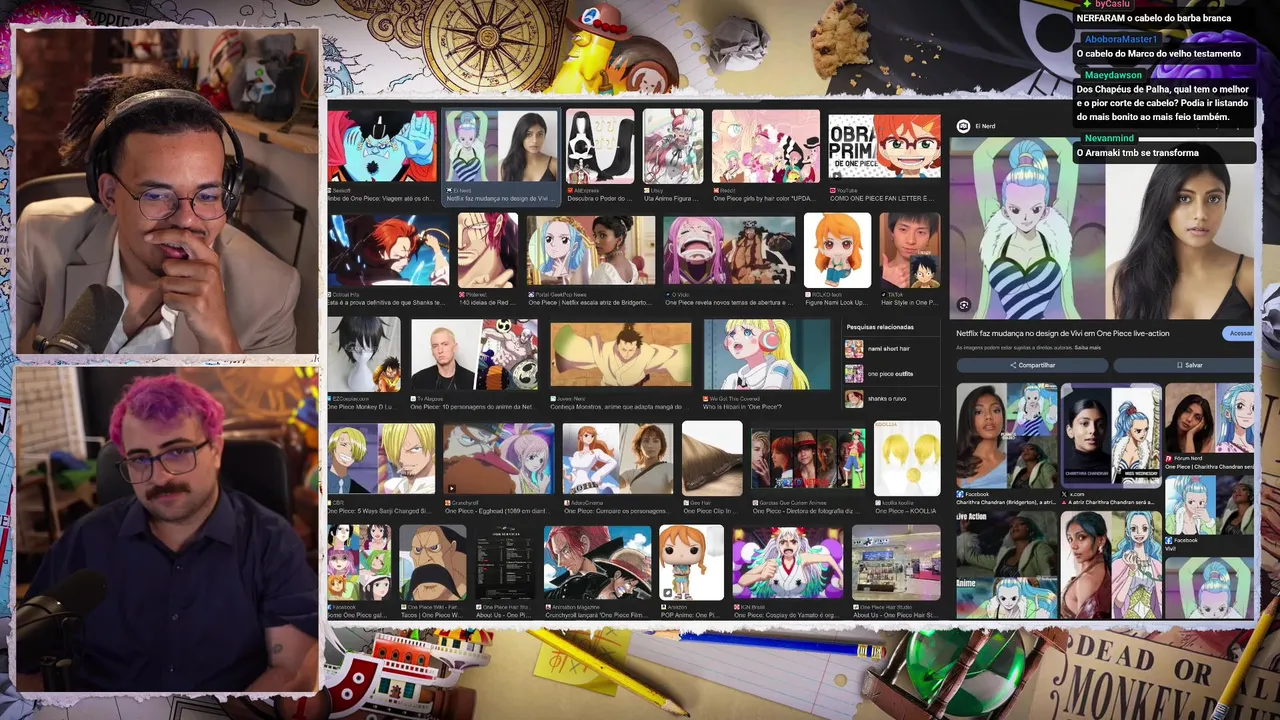1280x720 pixels.
Task: Click the Google Lens icon on preview image
Action: [x=964, y=305]
